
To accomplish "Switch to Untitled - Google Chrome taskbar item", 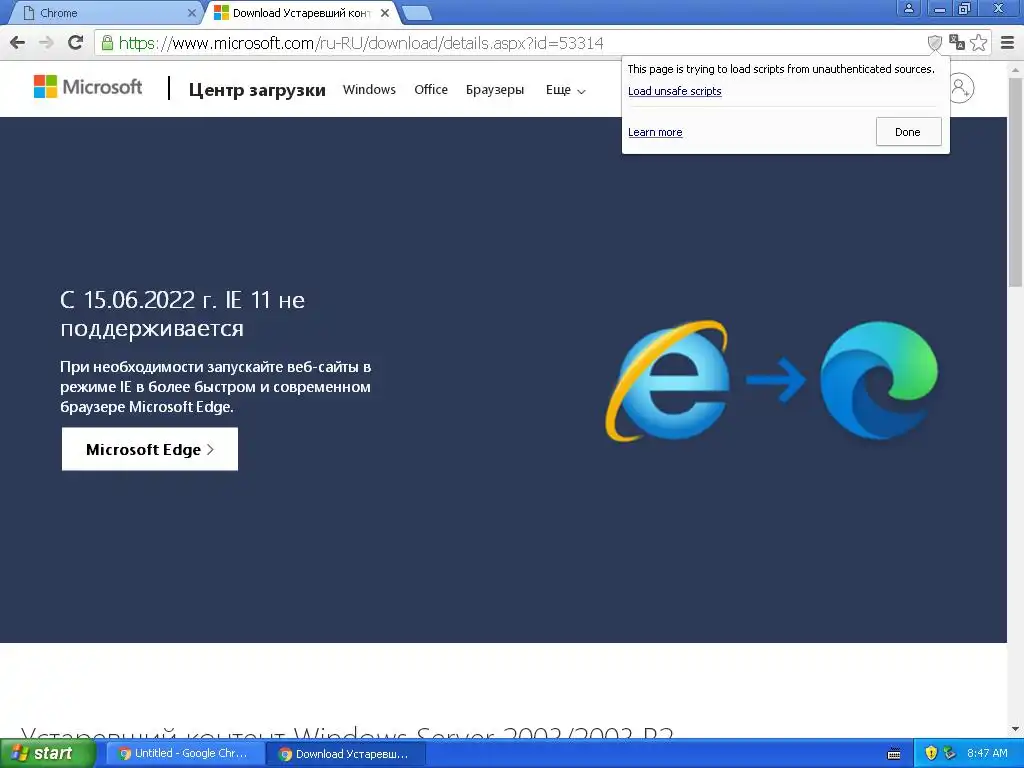I will tap(184, 754).
